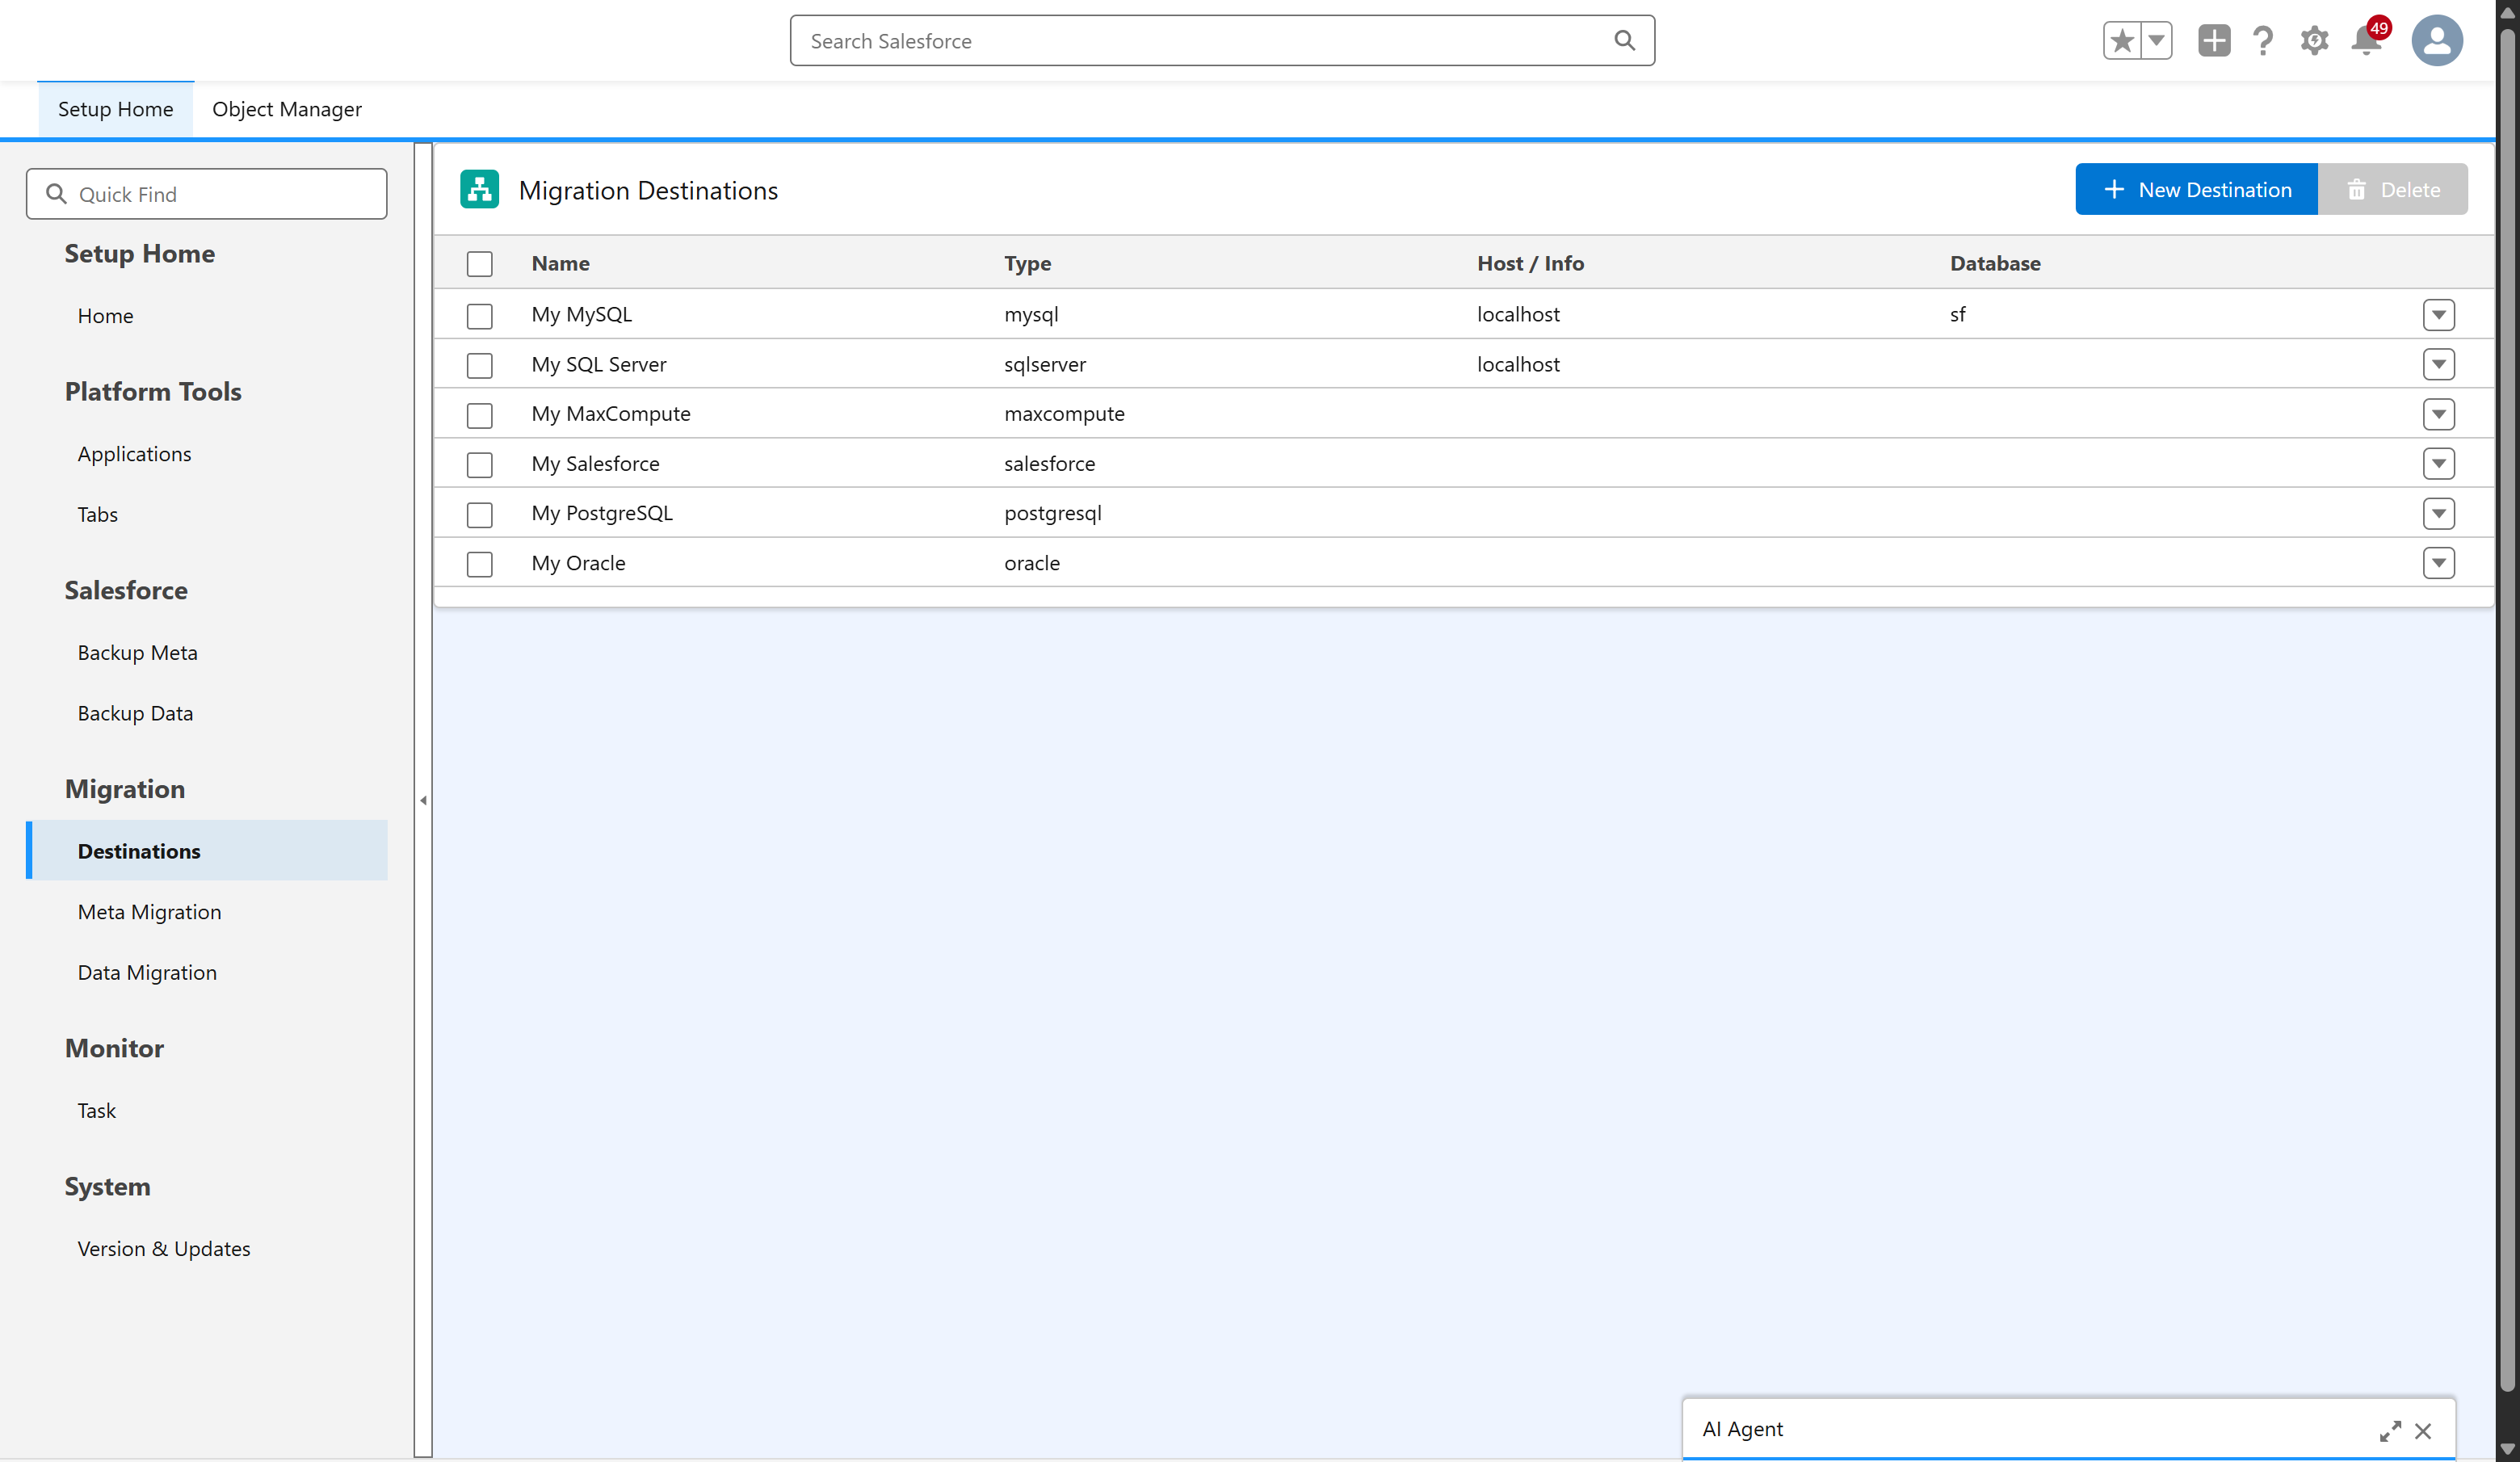Open row actions dropdown for My SQL Server
The width and height of the screenshot is (2520, 1462).
click(2438, 364)
